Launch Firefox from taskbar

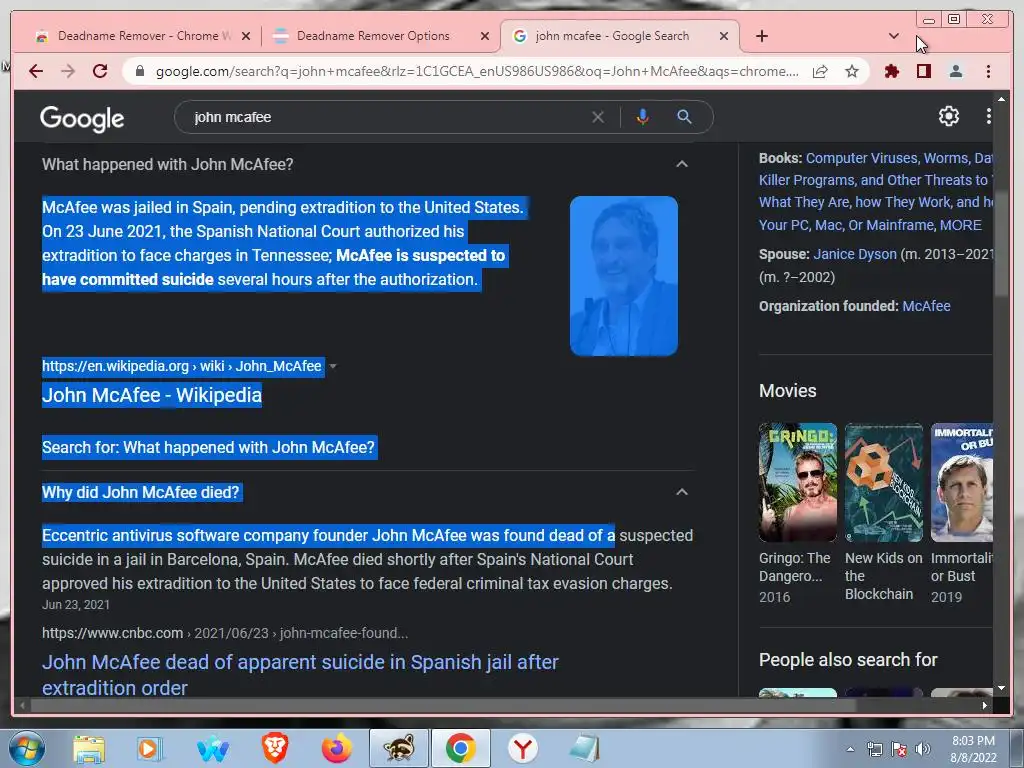pos(336,748)
